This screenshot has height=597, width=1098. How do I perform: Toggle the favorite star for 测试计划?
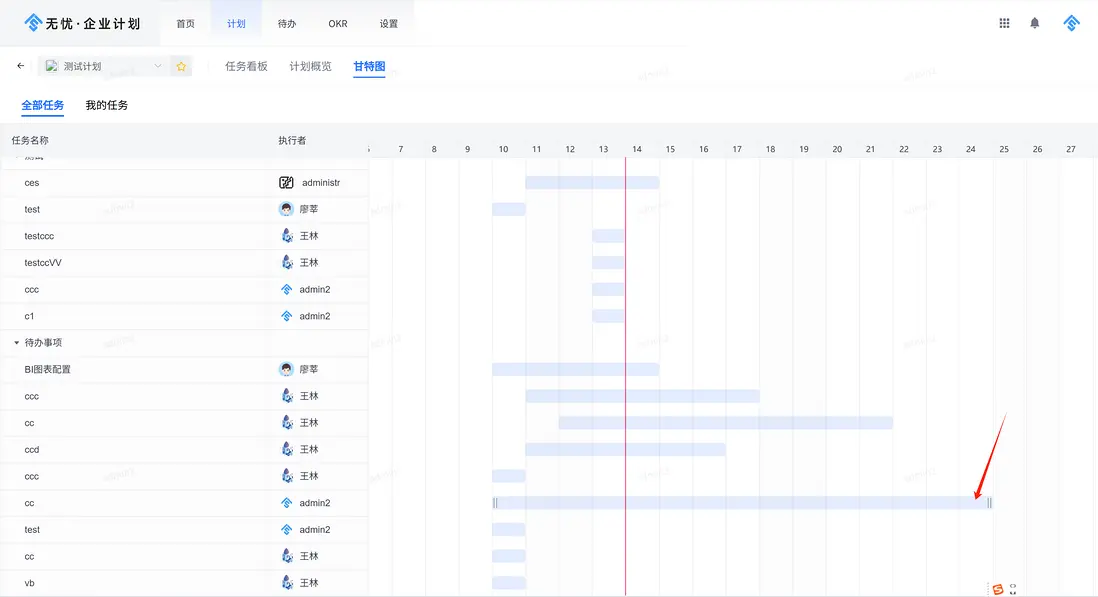click(x=181, y=66)
